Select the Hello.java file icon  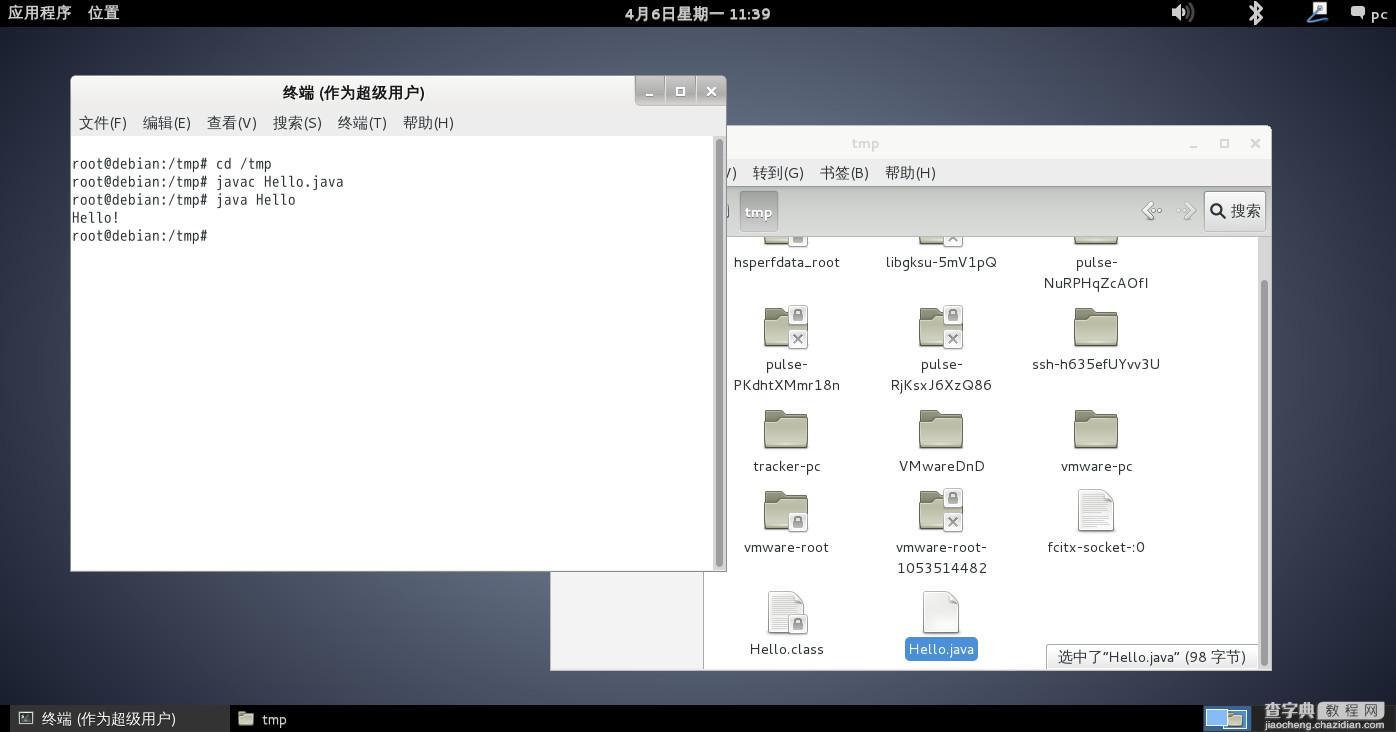941,612
